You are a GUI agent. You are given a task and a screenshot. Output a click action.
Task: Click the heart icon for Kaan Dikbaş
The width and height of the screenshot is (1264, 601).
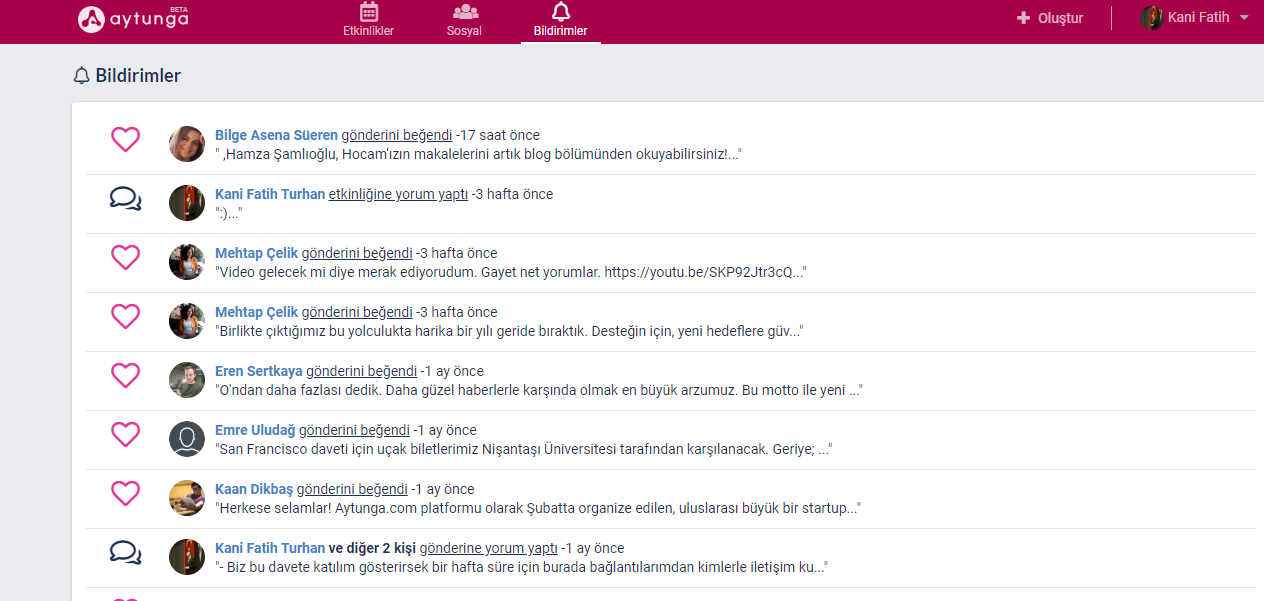point(125,494)
